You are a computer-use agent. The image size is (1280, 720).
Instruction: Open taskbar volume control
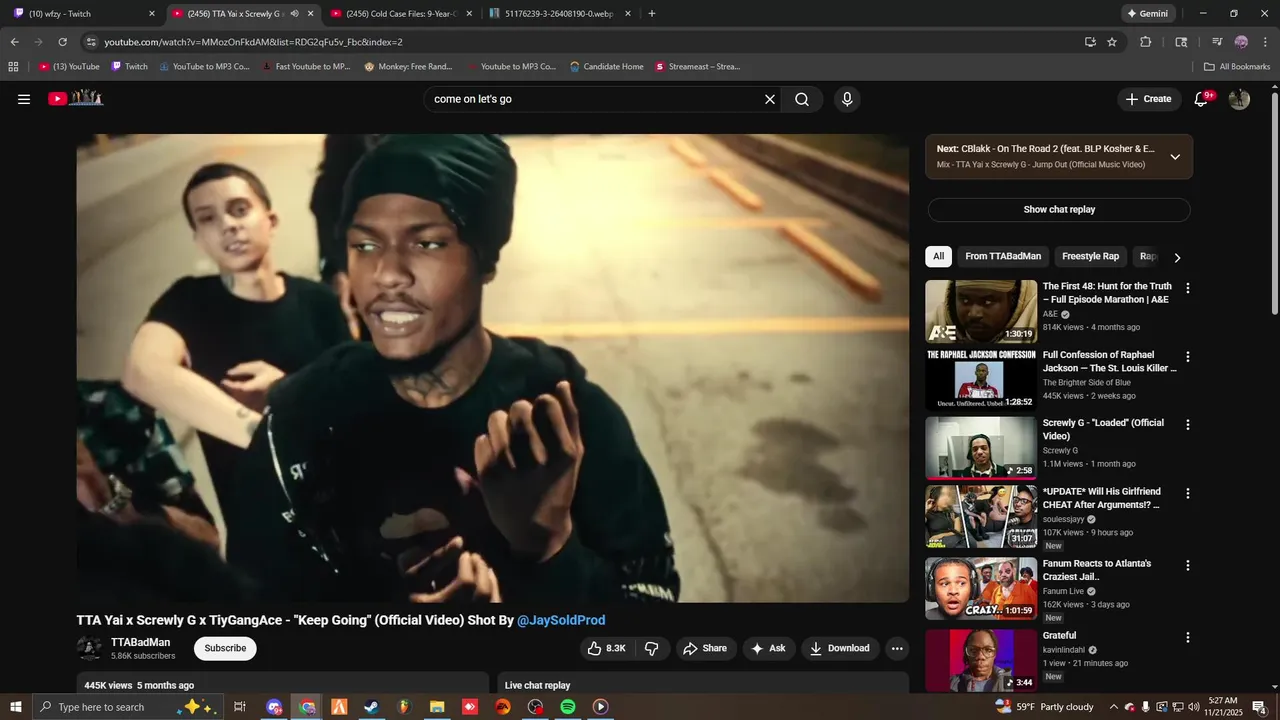[1194, 707]
